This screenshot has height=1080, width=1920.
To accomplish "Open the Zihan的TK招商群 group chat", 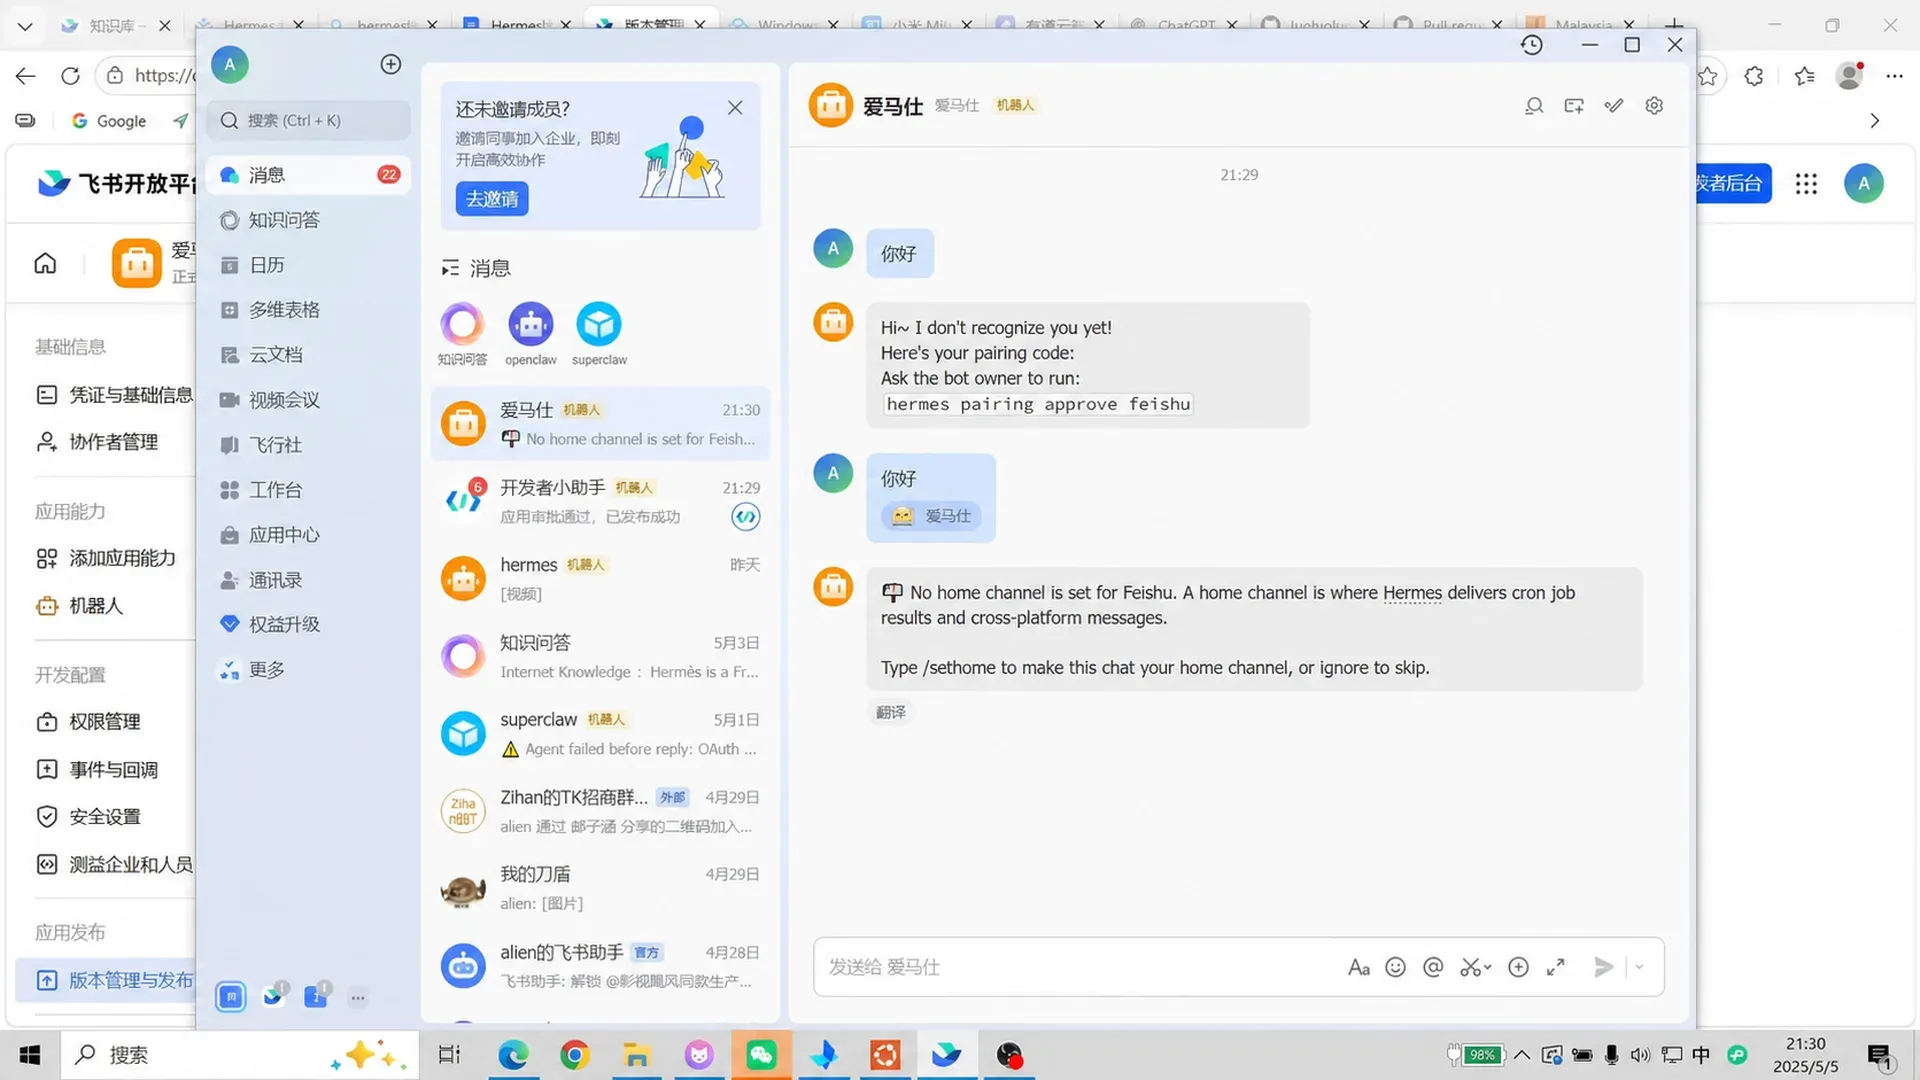I will tap(600, 811).
